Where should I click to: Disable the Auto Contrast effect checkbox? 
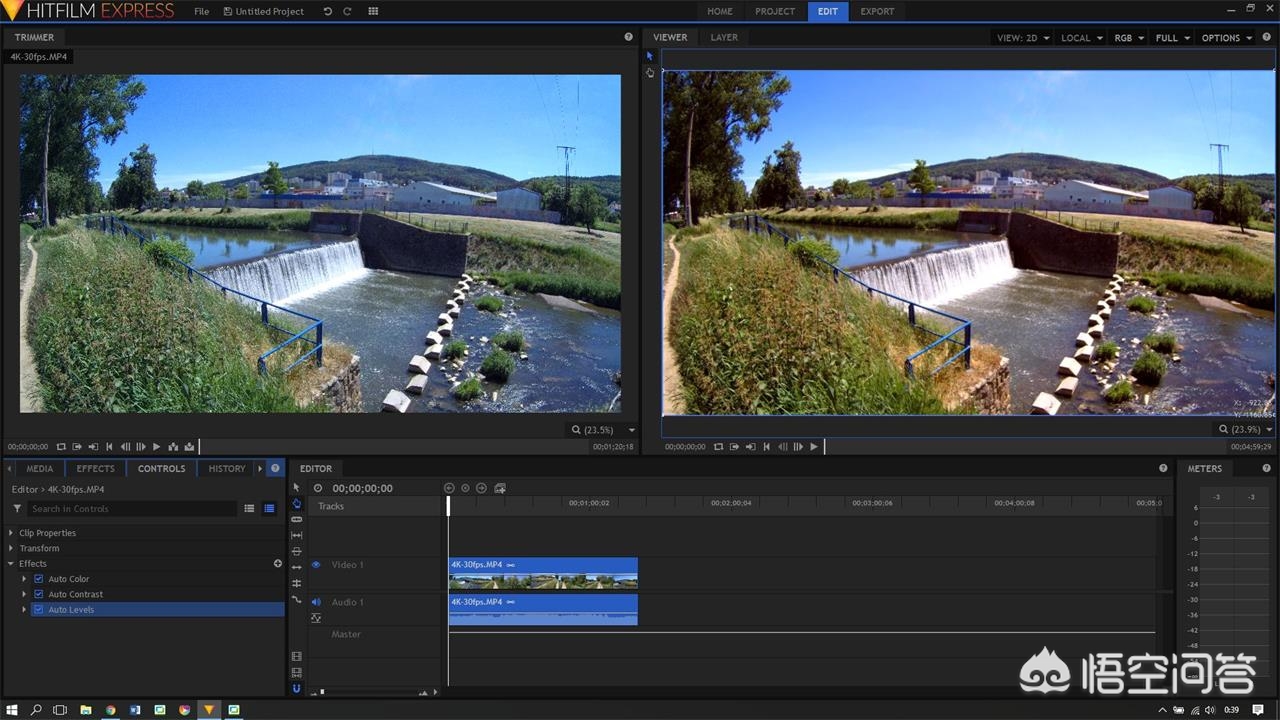[x=39, y=594]
